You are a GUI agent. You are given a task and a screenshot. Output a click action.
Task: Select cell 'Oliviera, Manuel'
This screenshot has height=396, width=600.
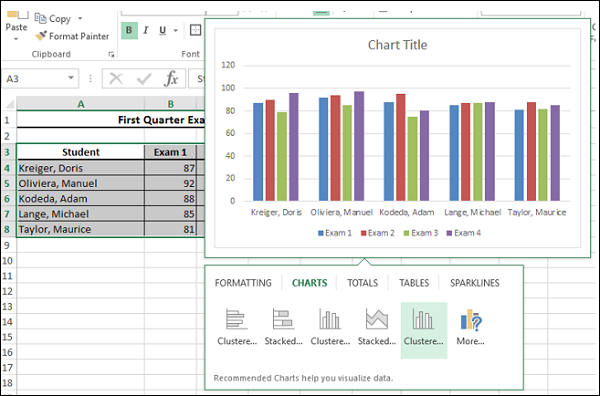click(80, 183)
